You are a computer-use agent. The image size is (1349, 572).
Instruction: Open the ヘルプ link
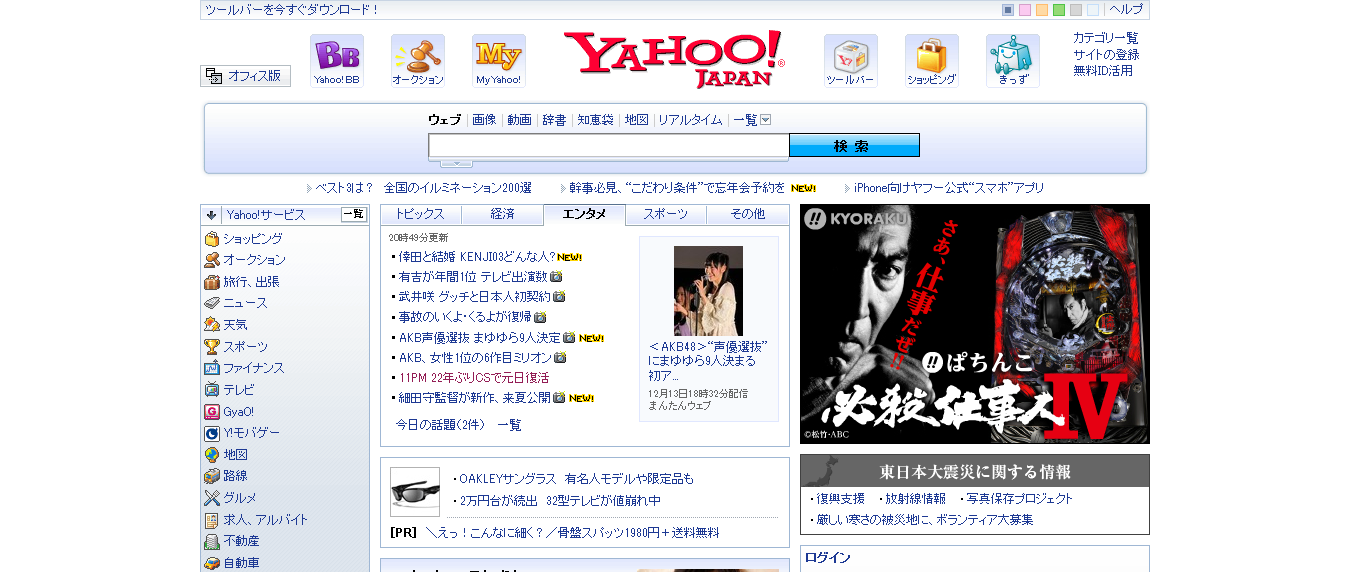coord(1126,9)
